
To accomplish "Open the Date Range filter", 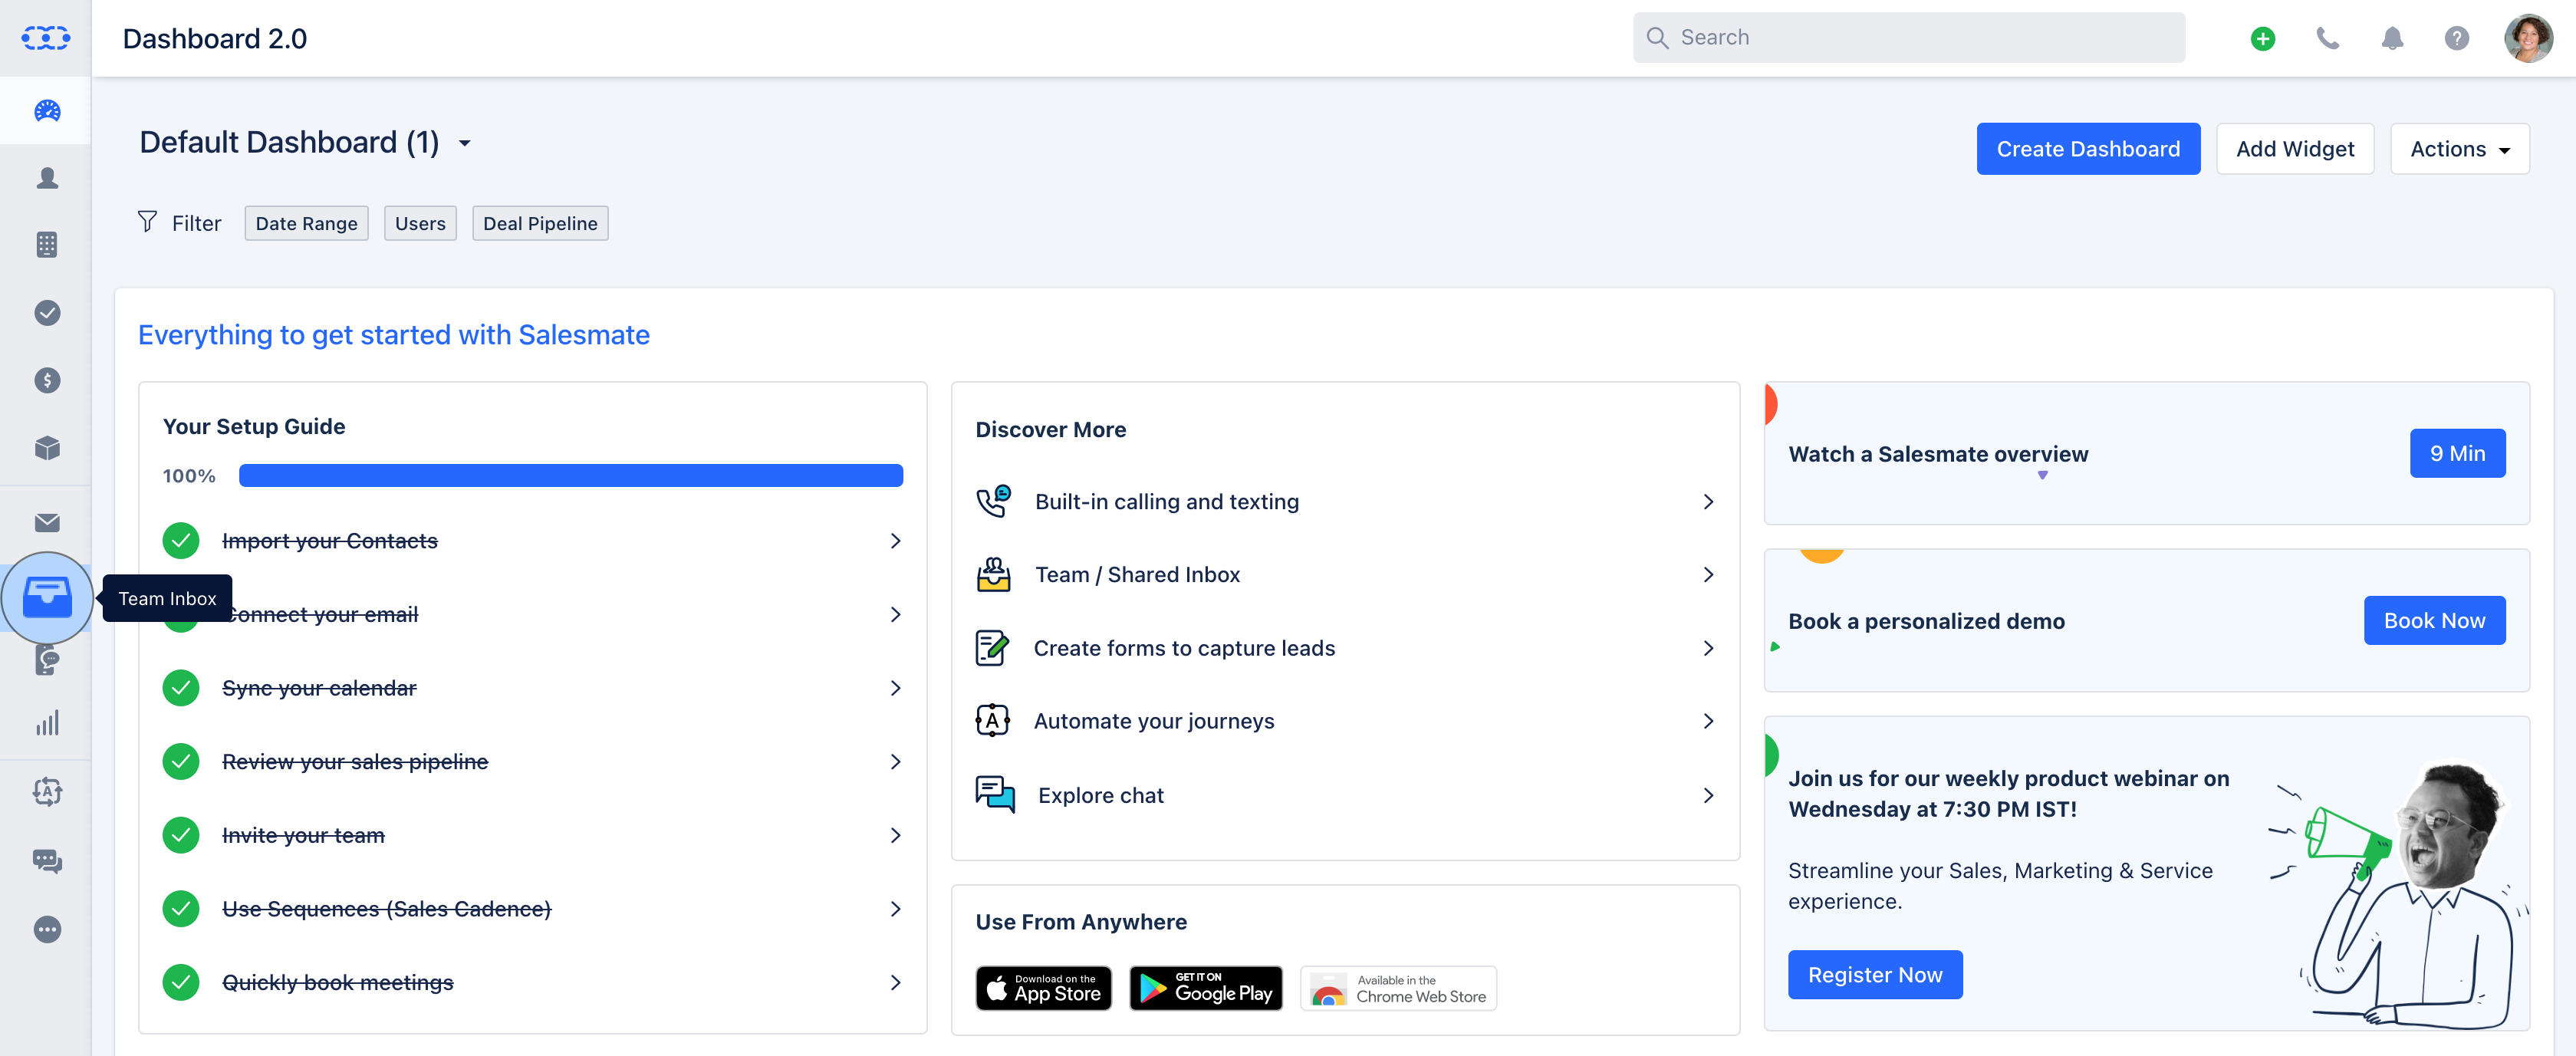I will 306,223.
